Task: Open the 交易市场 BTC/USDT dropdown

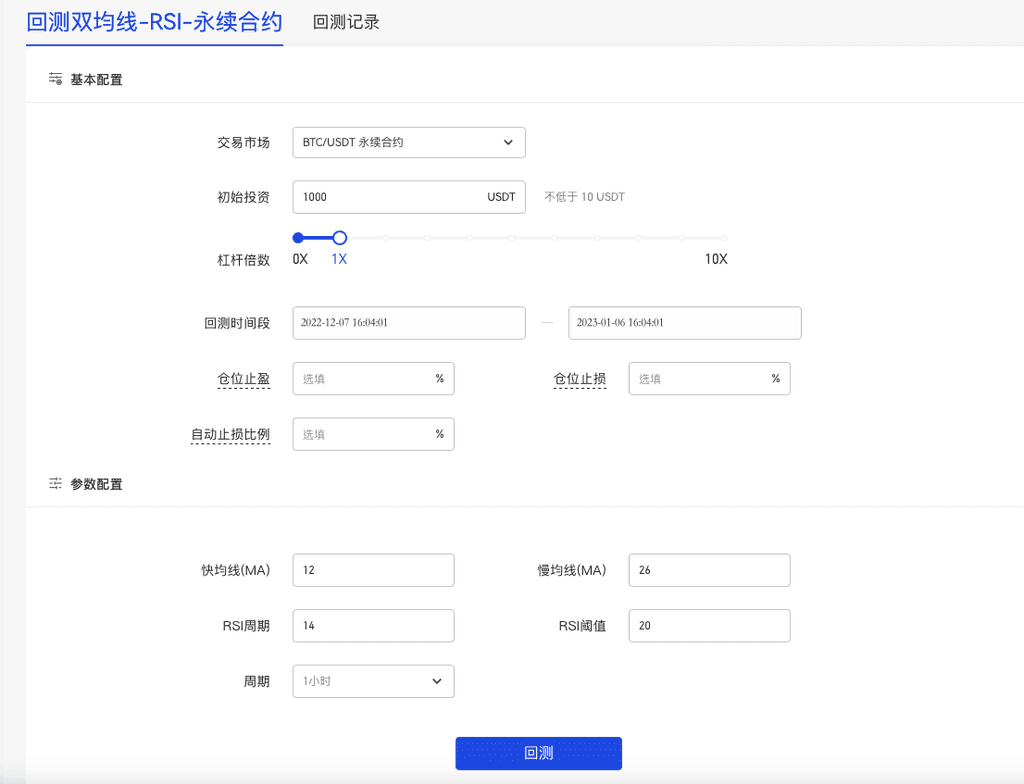Action: [x=408, y=142]
